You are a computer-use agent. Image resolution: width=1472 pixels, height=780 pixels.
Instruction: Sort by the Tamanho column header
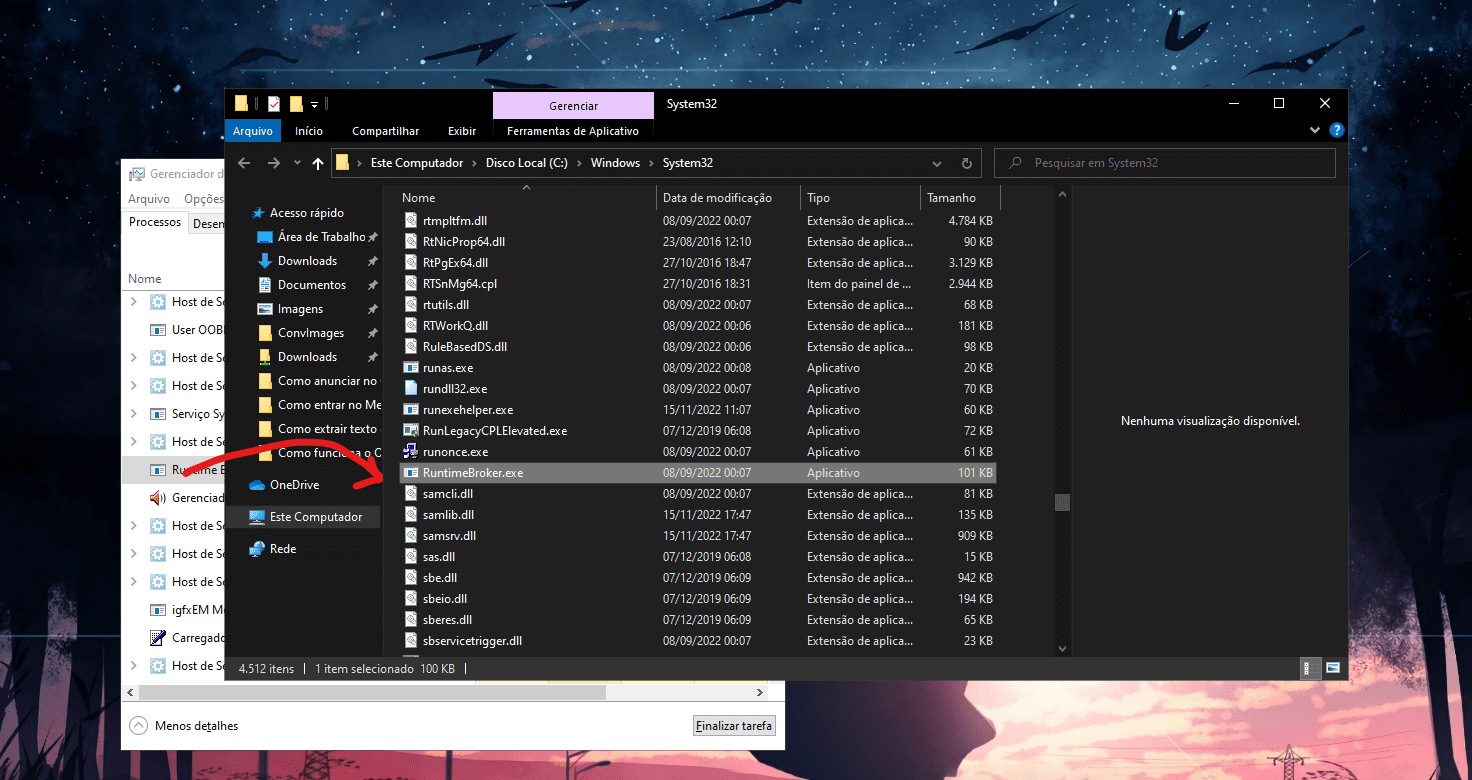pos(959,198)
